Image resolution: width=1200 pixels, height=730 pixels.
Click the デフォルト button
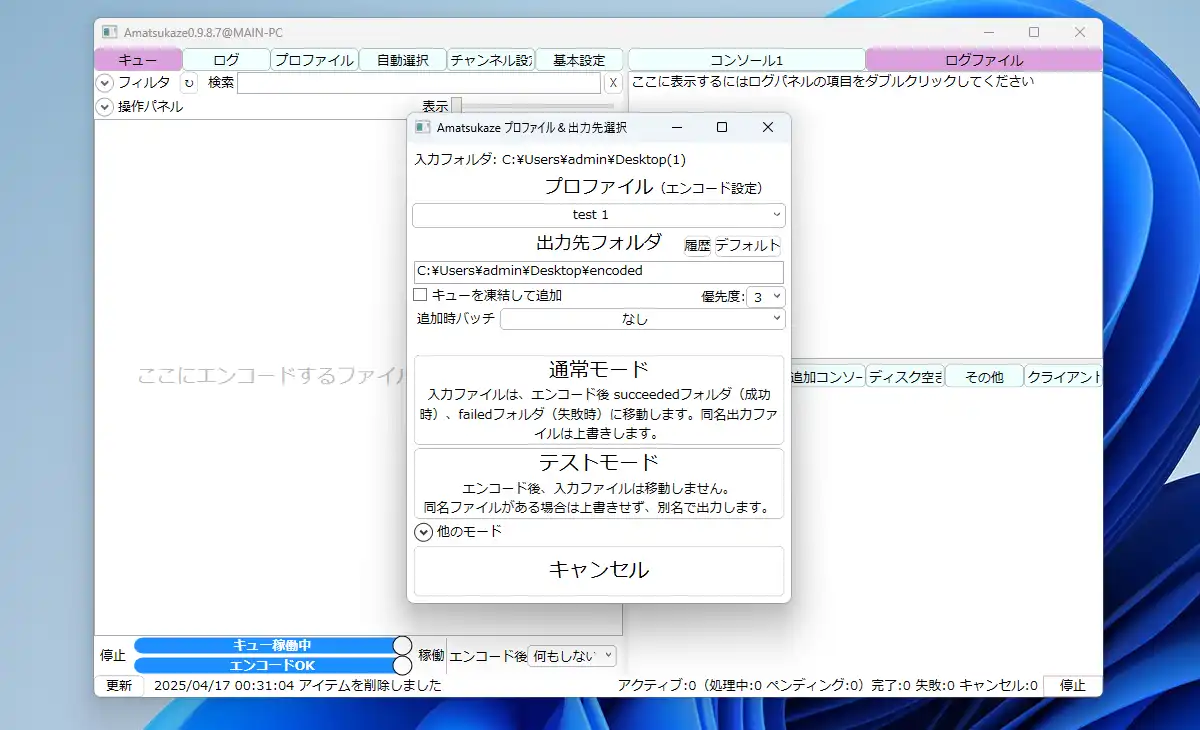pyautogui.click(x=748, y=245)
